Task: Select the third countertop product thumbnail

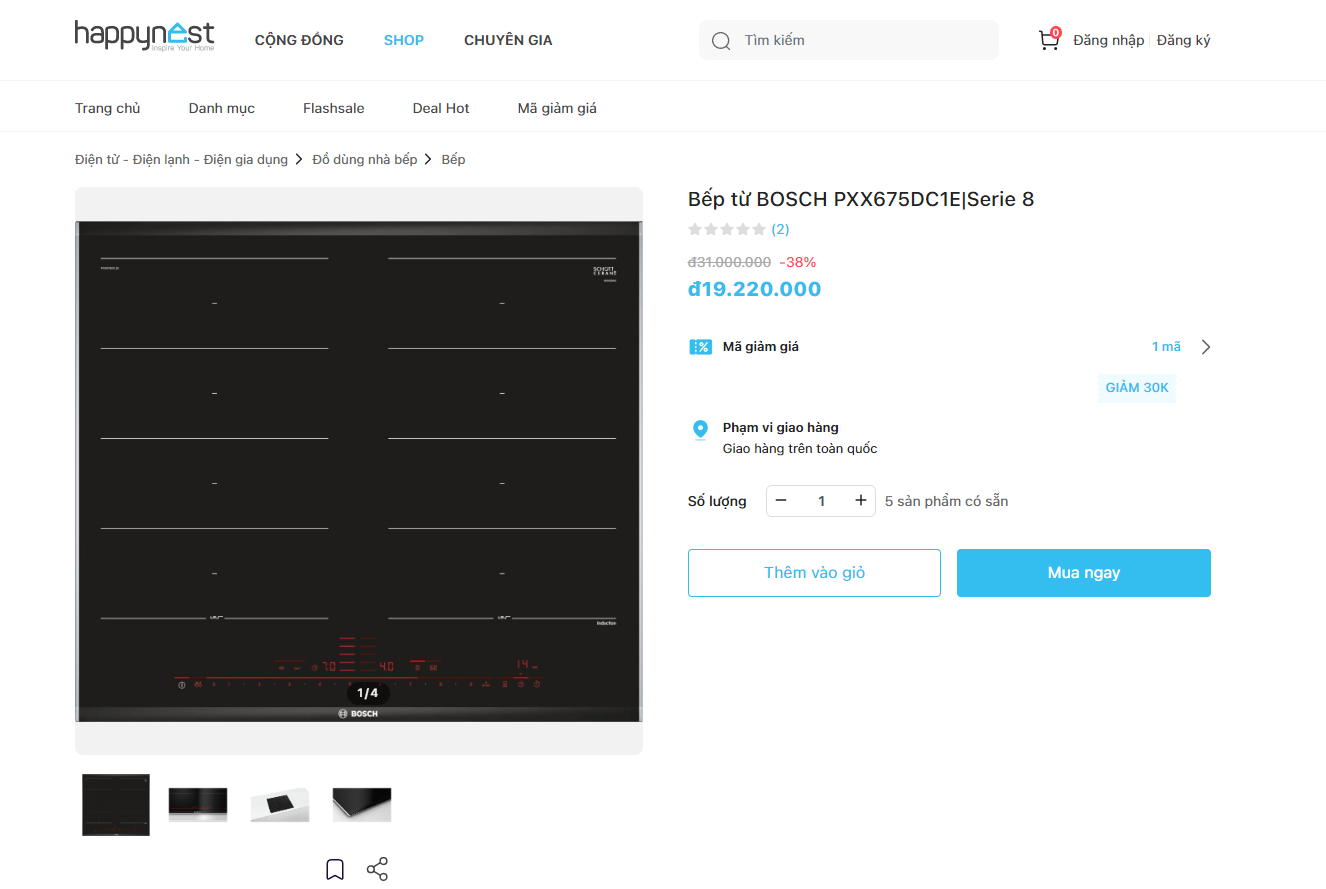Action: [x=280, y=804]
